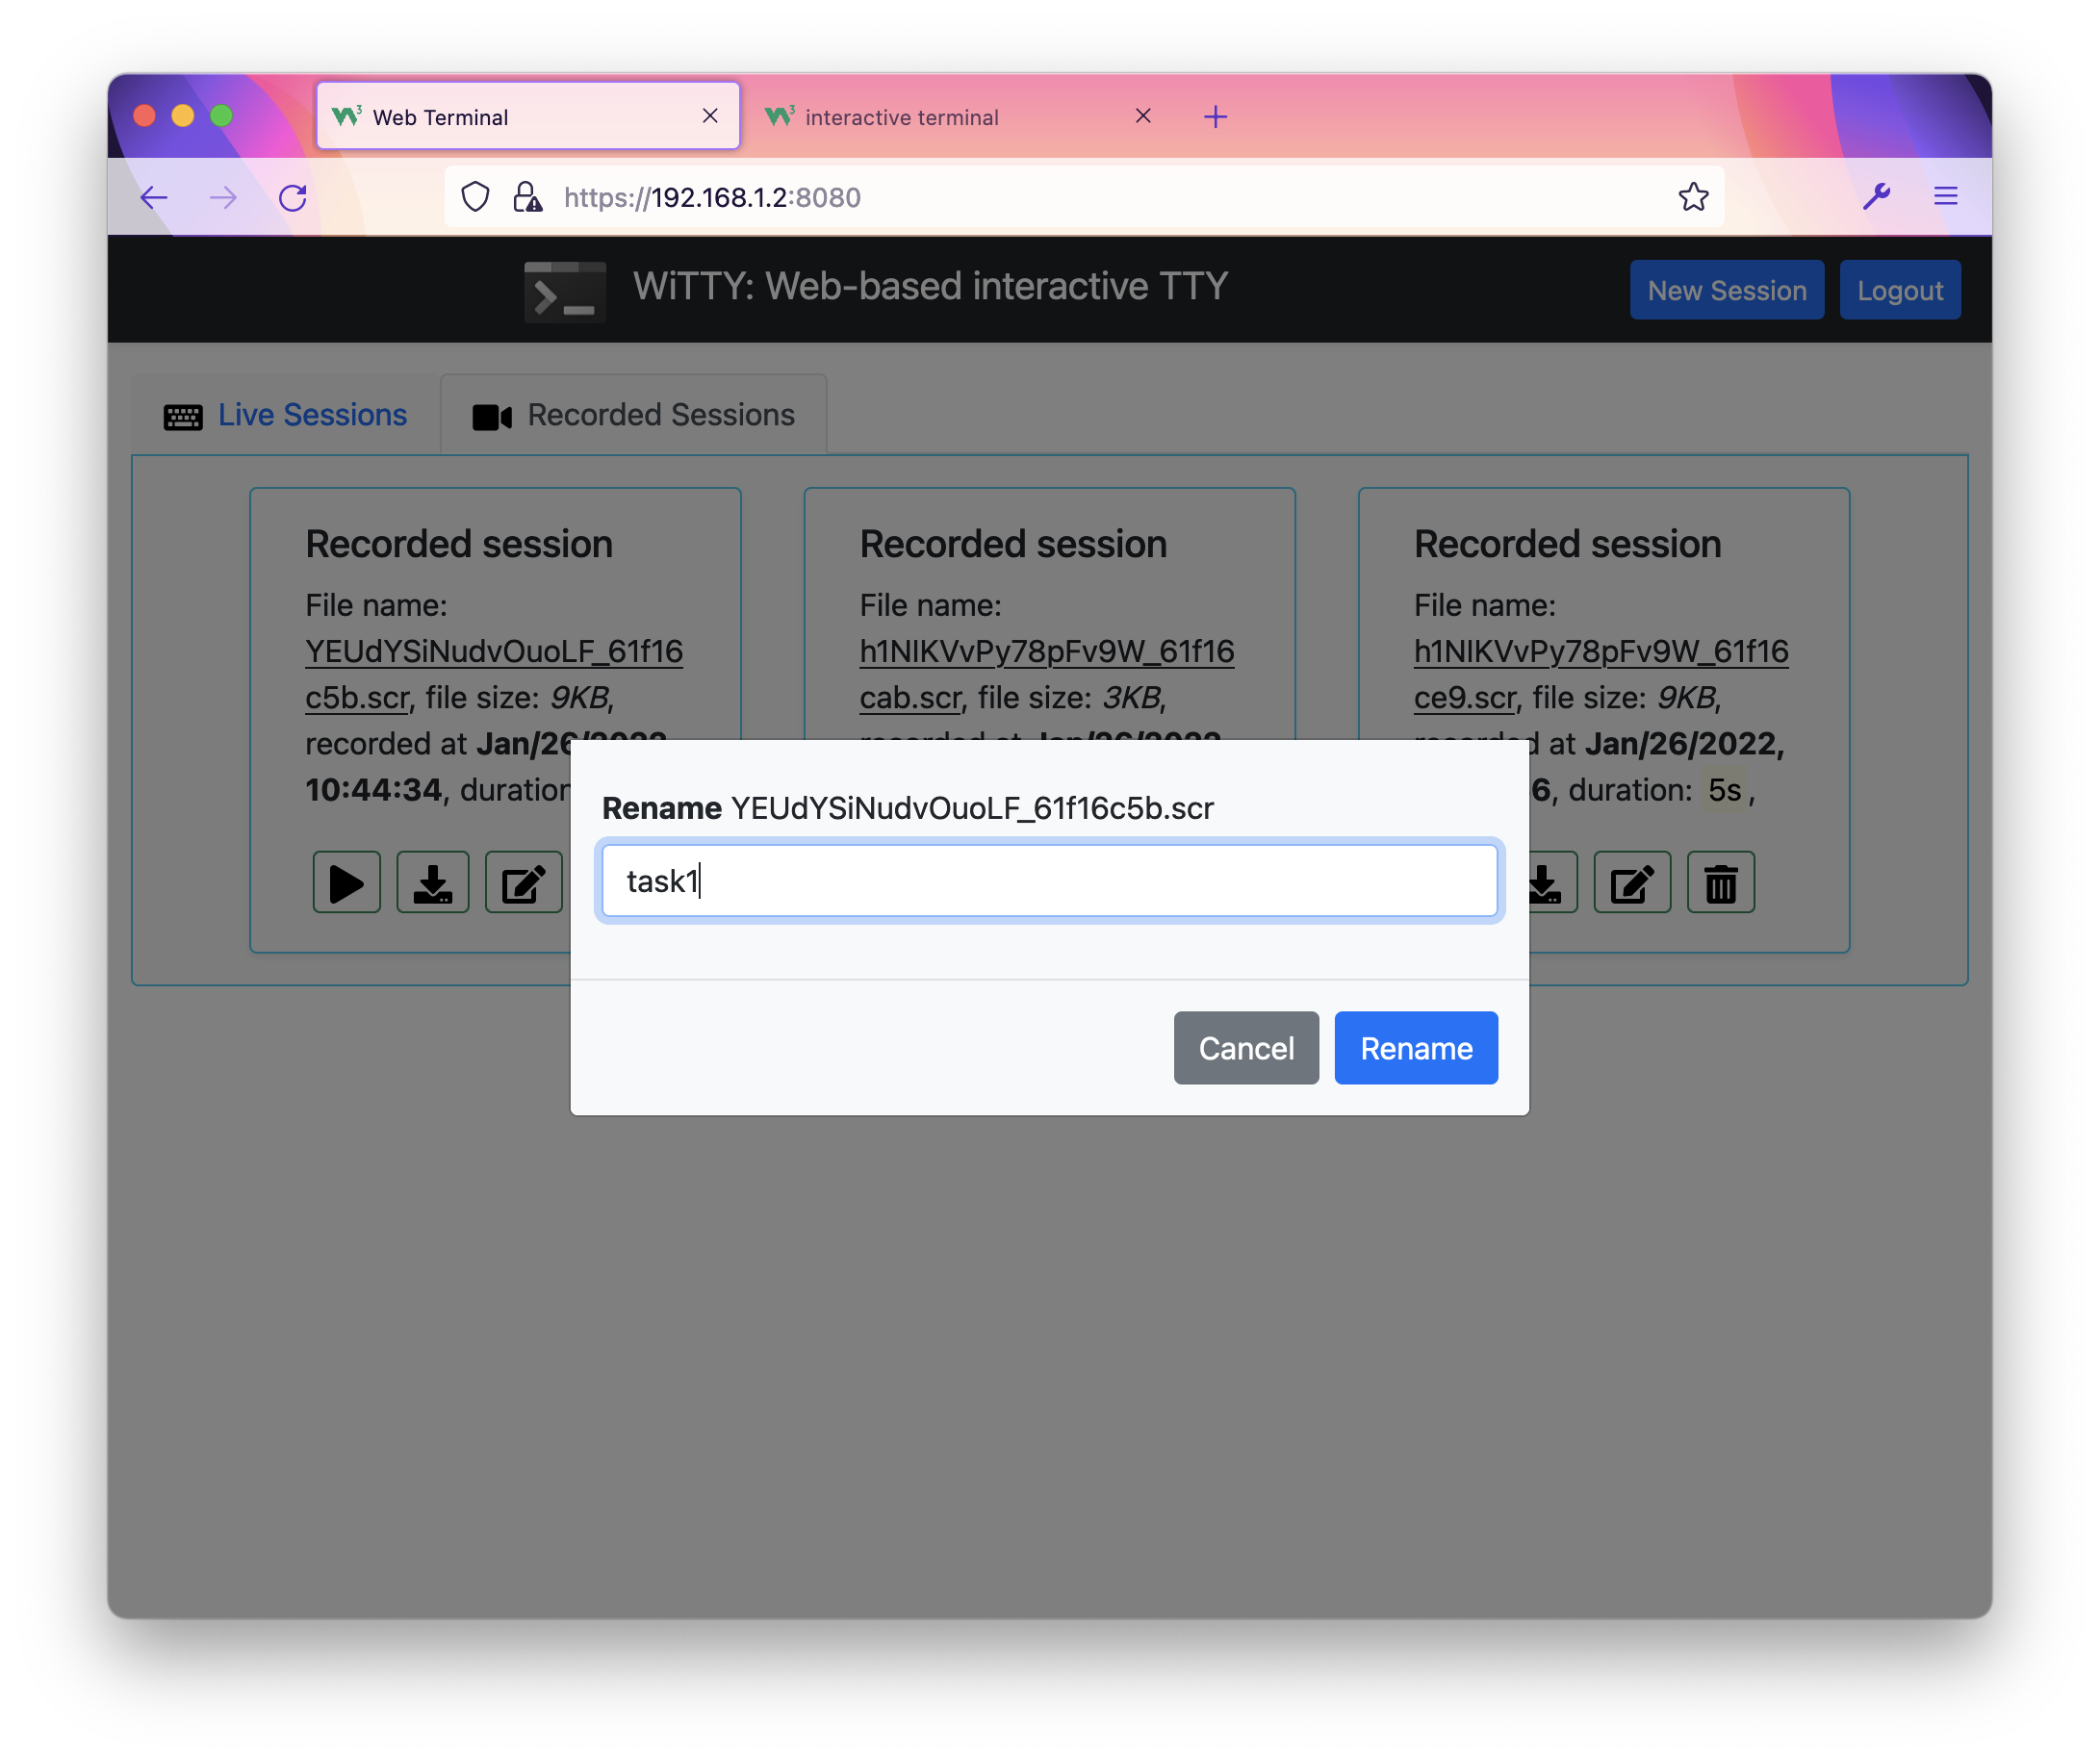Open the YEUdYSiNudvOuoLF_61f16c5b.scr file link

(494, 674)
